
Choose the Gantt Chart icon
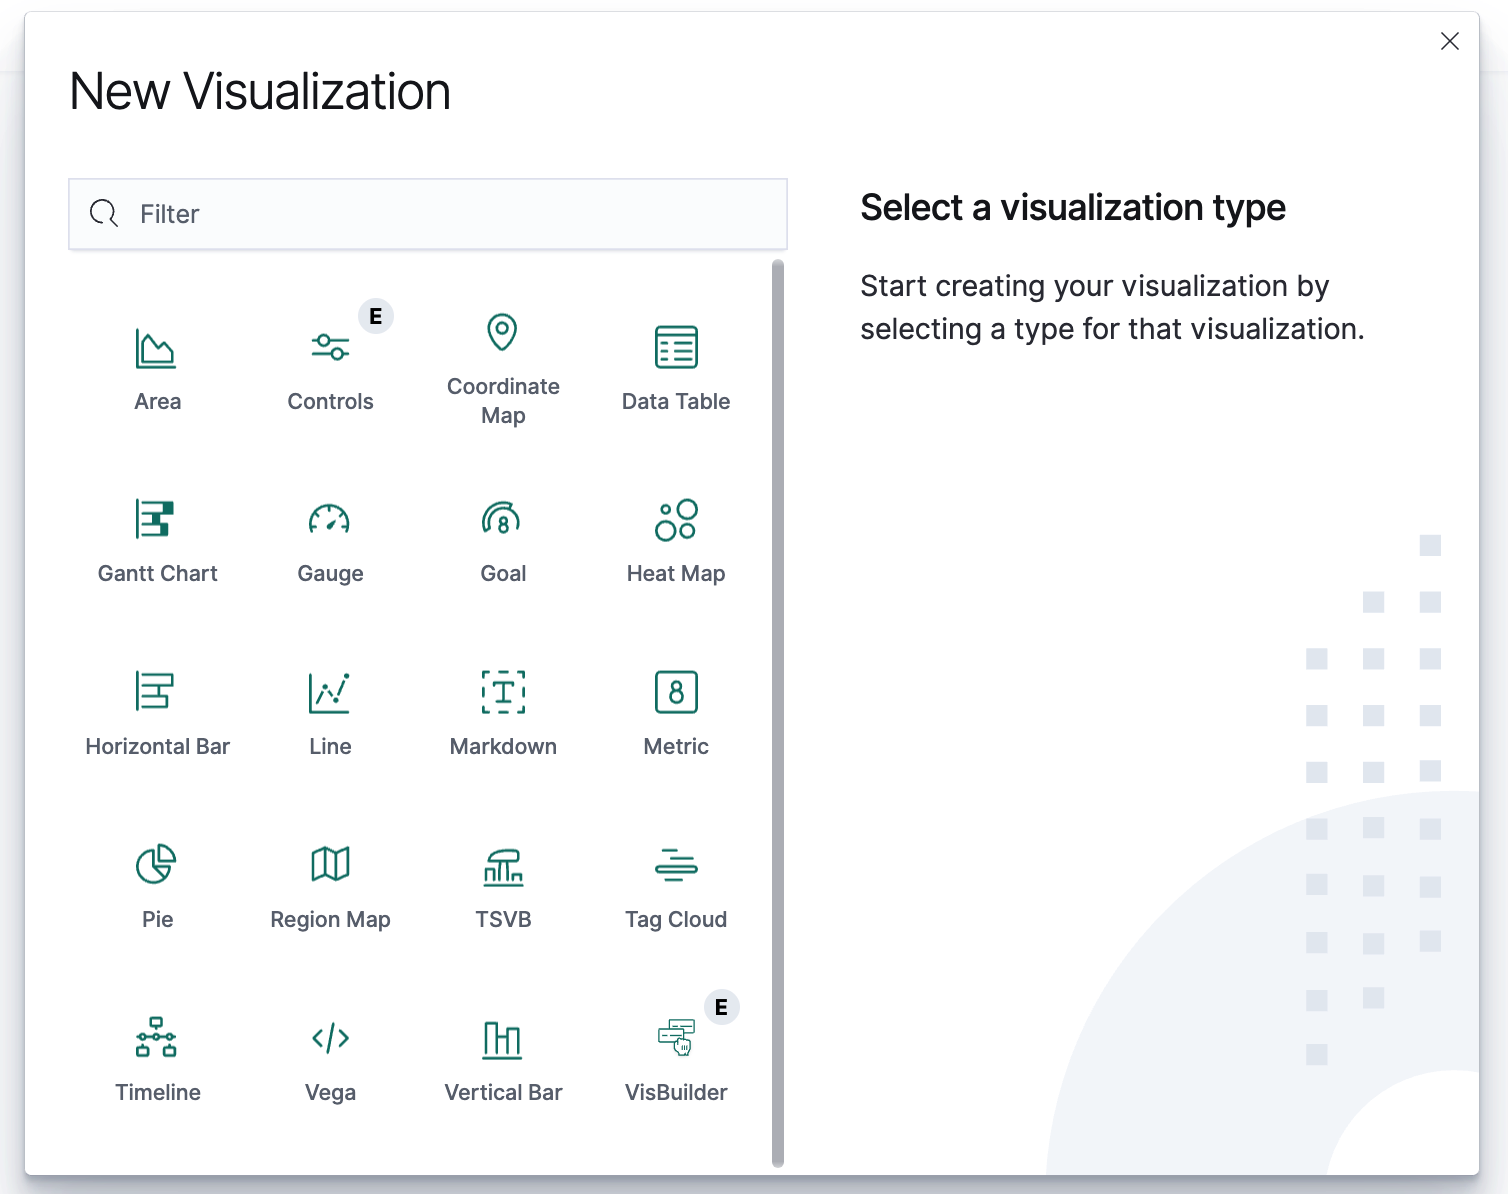[156, 520]
